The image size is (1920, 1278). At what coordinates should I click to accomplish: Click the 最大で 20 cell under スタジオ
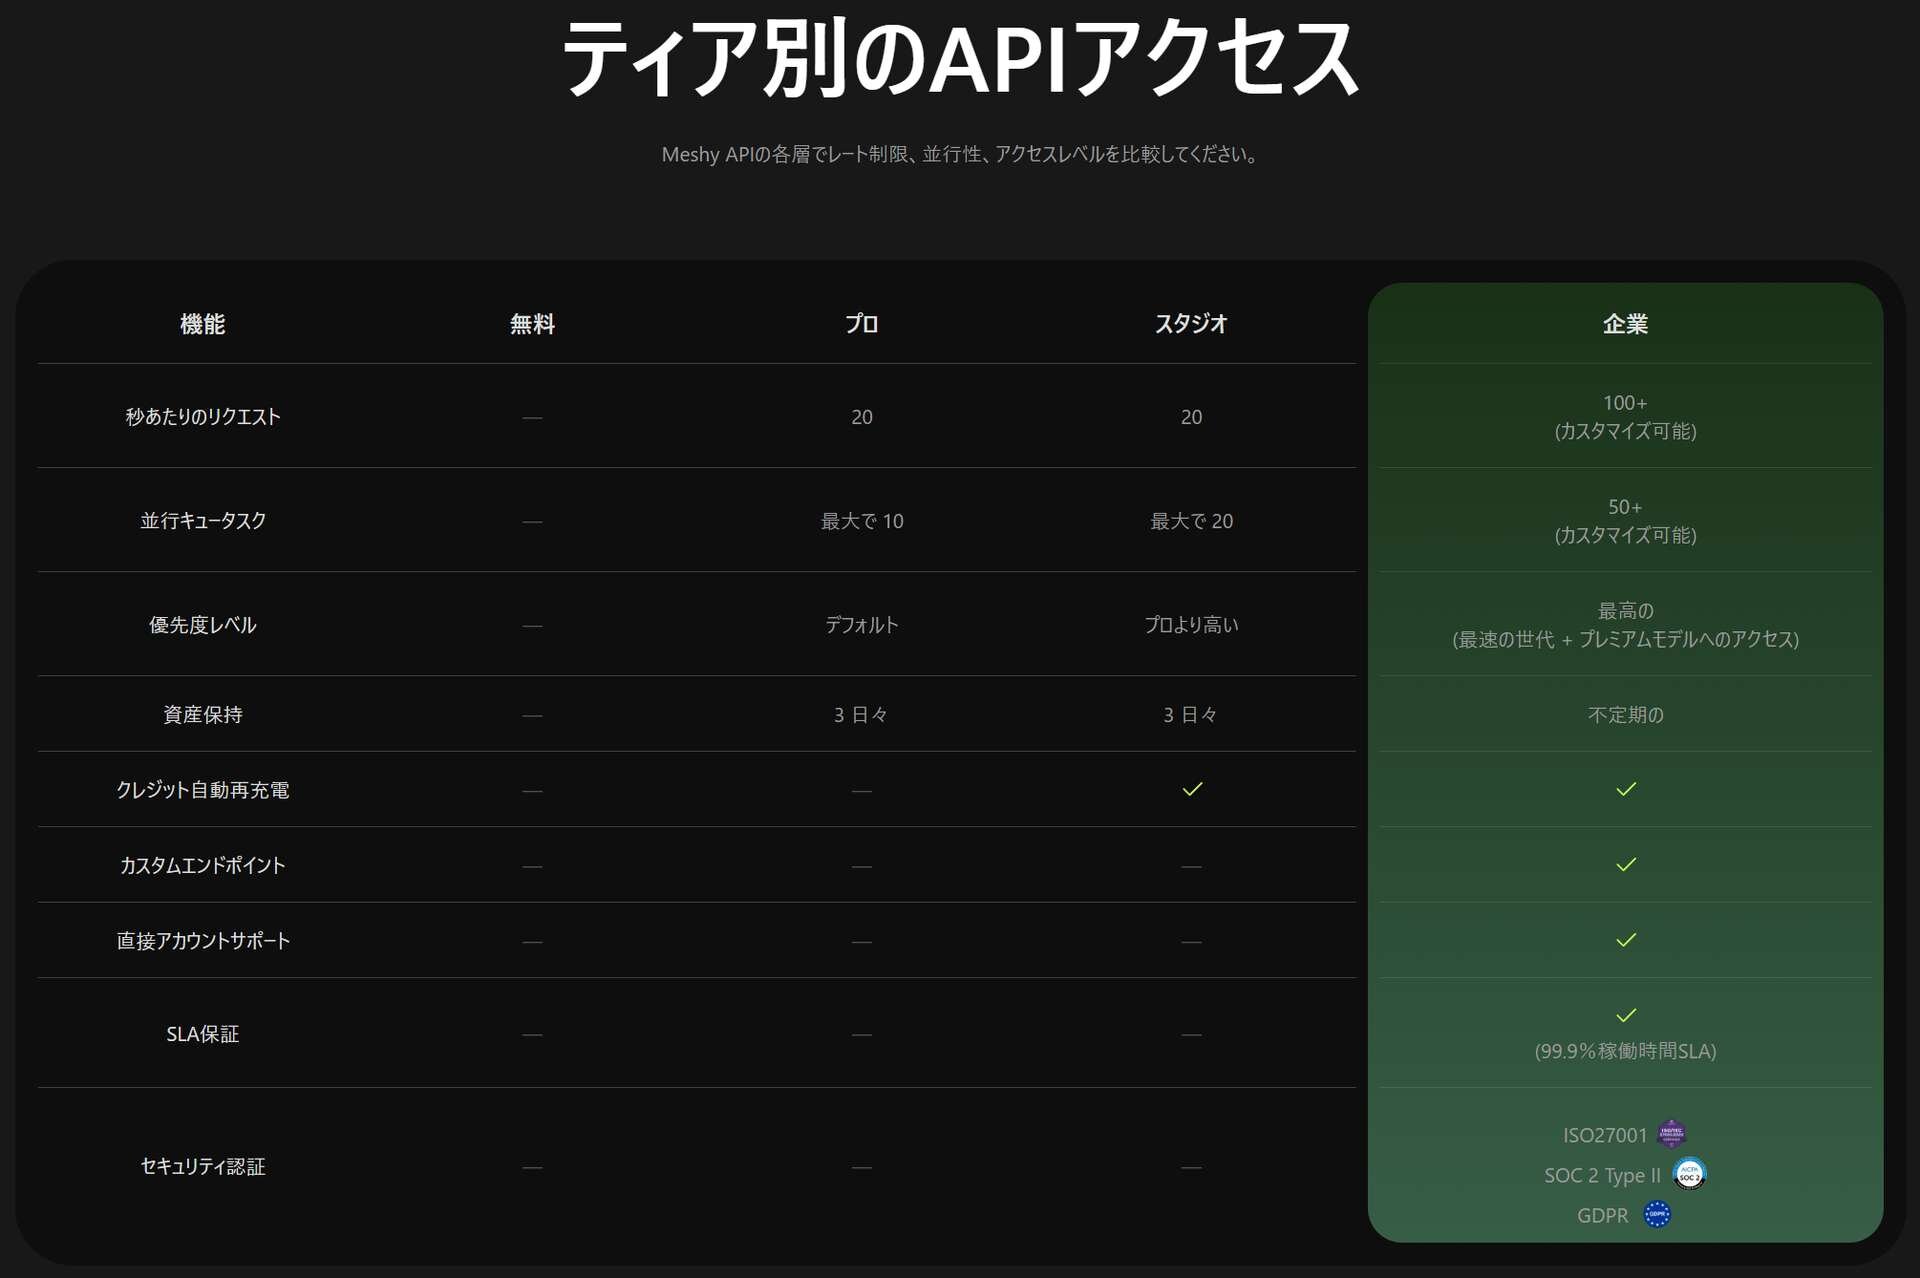(1191, 521)
